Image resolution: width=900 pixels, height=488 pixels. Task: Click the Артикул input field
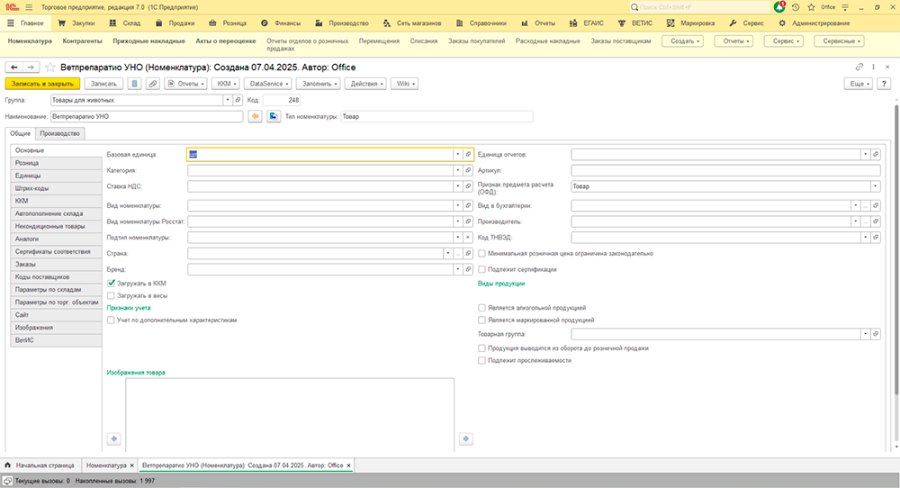point(726,171)
